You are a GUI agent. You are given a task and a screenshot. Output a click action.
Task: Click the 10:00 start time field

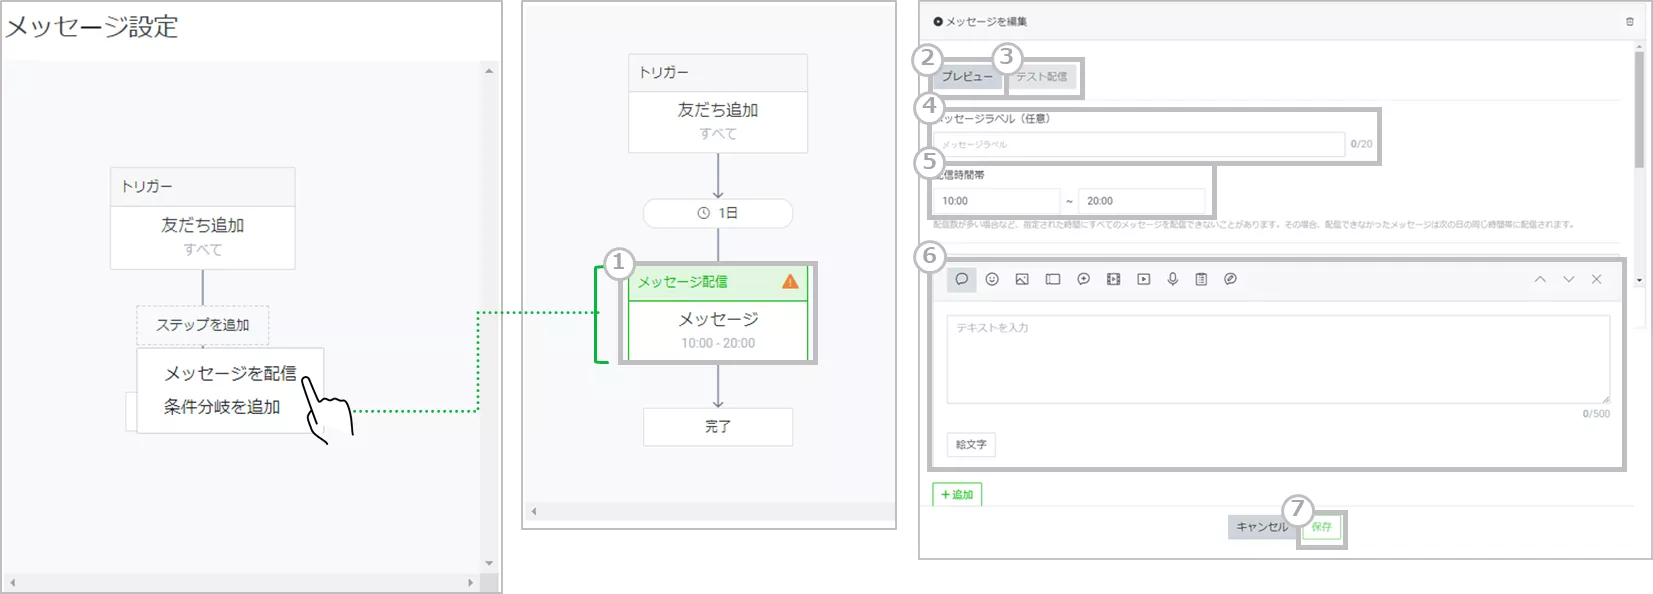(996, 201)
